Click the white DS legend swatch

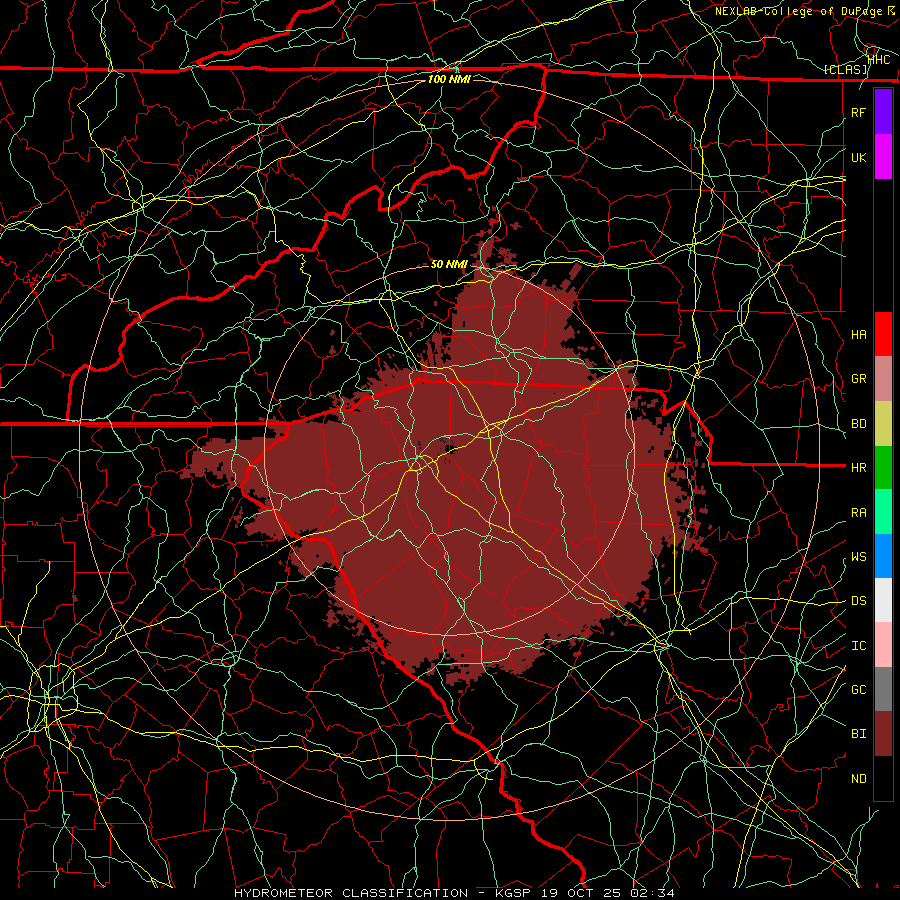pyautogui.click(x=883, y=600)
